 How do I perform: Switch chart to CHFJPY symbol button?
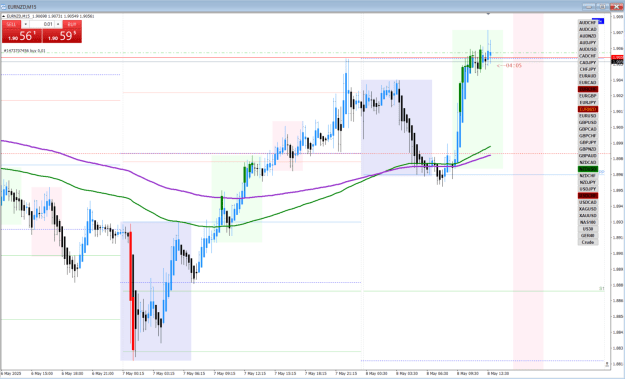pos(588,69)
